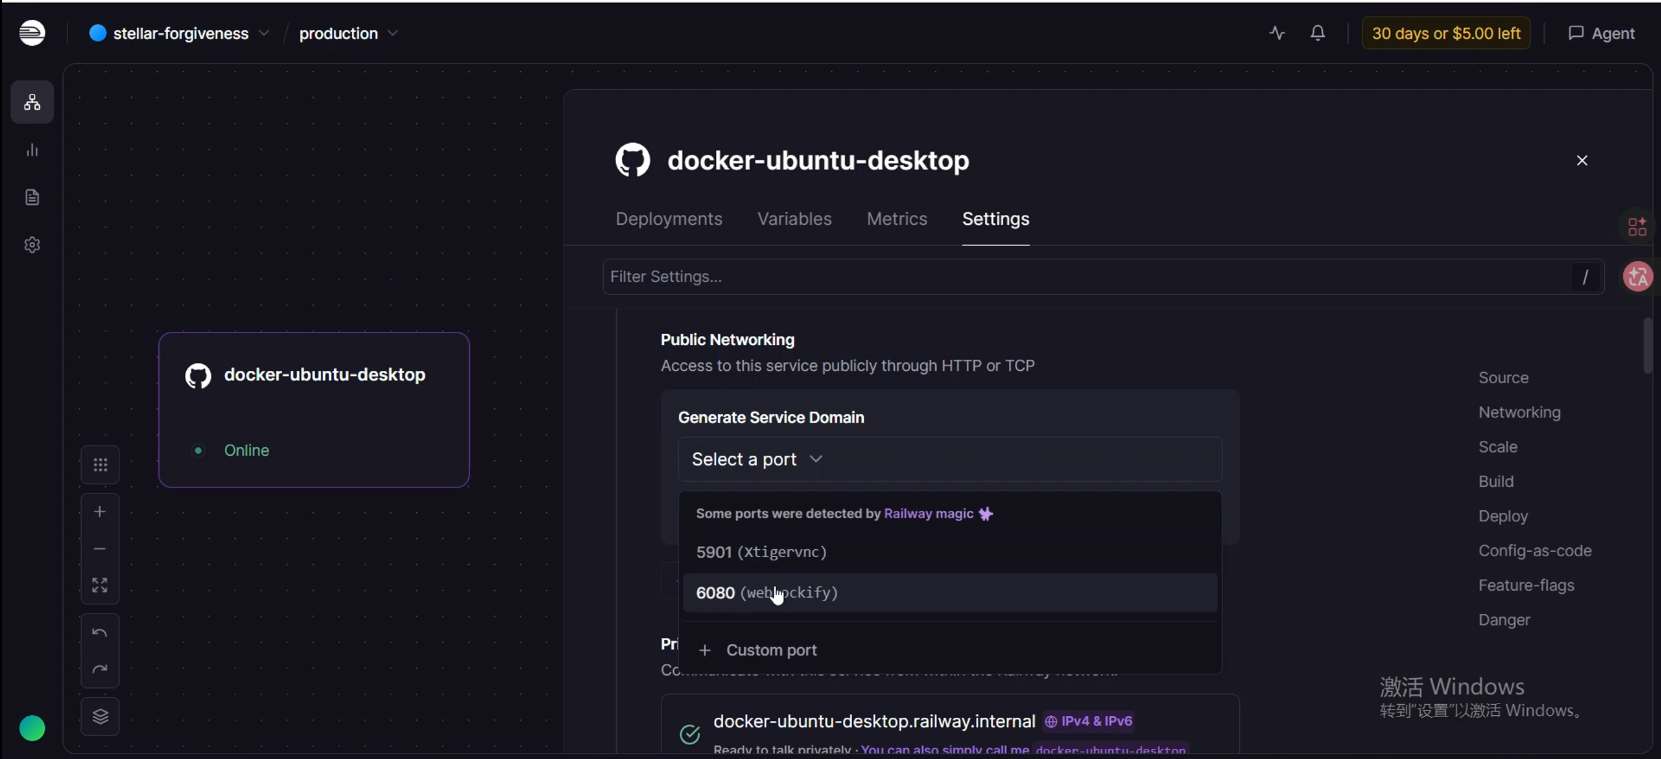Click the slash shortcut in filter box
The height and width of the screenshot is (759, 1661).
tap(1585, 277)
